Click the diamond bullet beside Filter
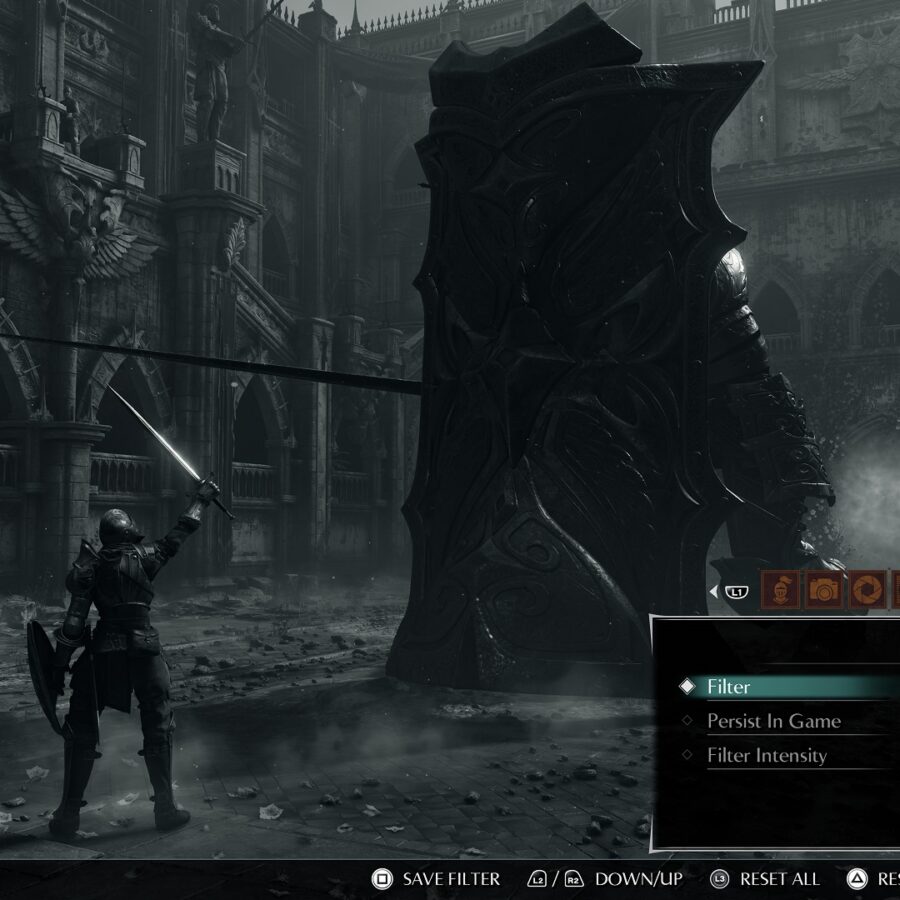Image resolution: width=900 pixels, height=900 pixels. click(x=687, y=686)
